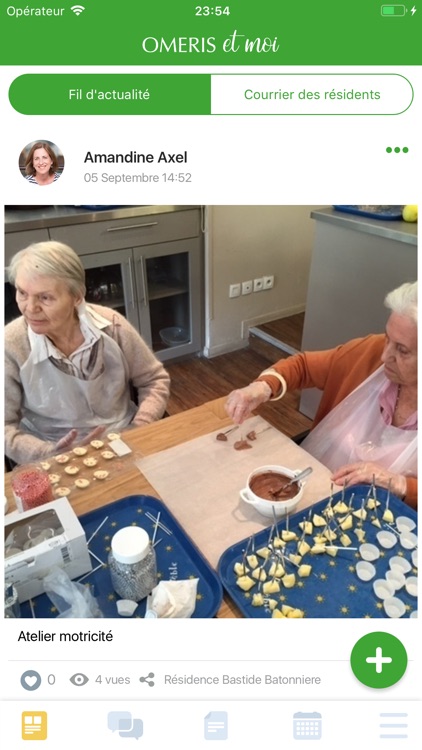Tap the 4 vues count

pos(112,680)
